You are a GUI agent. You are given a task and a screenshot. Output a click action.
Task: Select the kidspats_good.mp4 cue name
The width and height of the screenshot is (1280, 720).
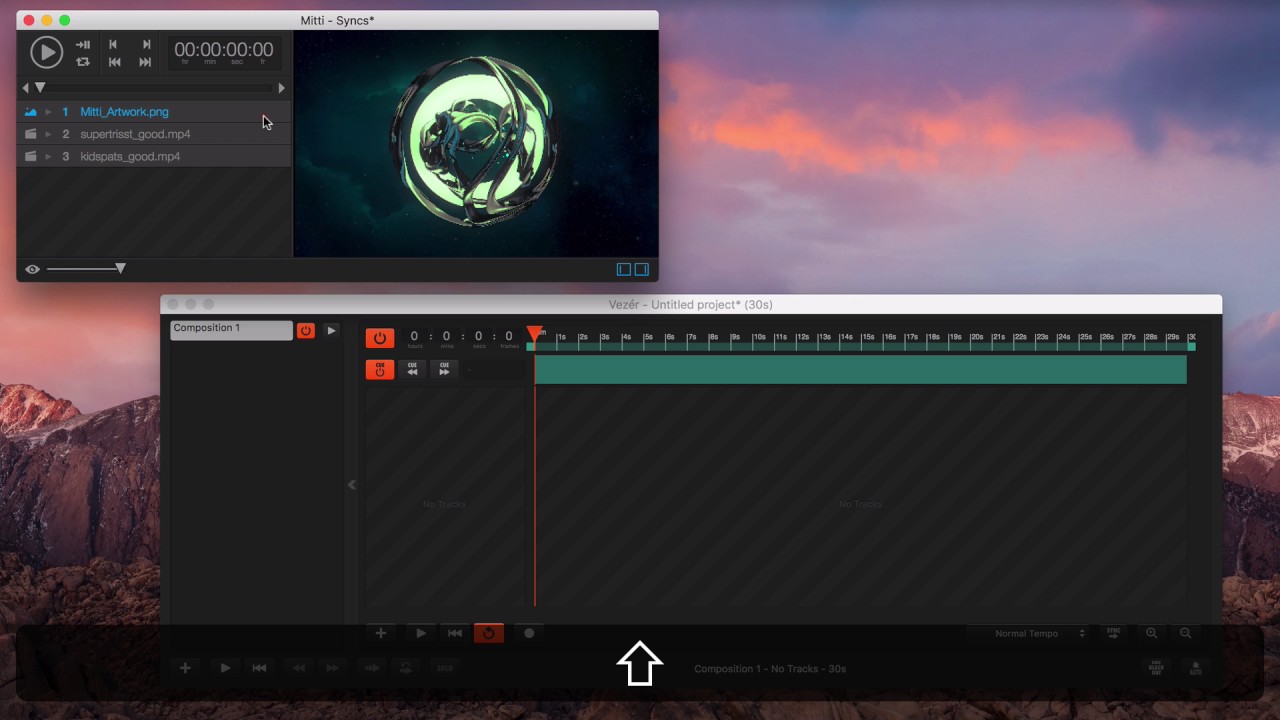pyautogui.click(x=130, y=156)
